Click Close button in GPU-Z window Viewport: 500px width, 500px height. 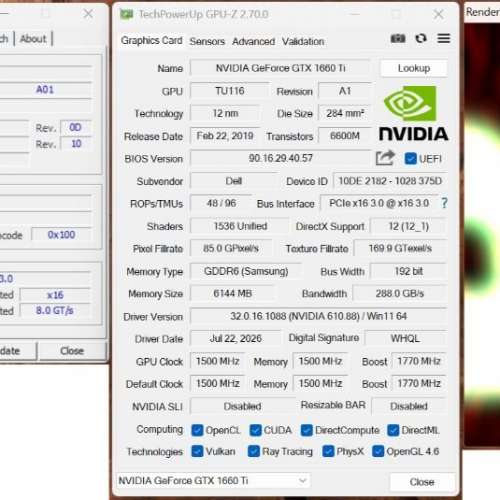422,482
